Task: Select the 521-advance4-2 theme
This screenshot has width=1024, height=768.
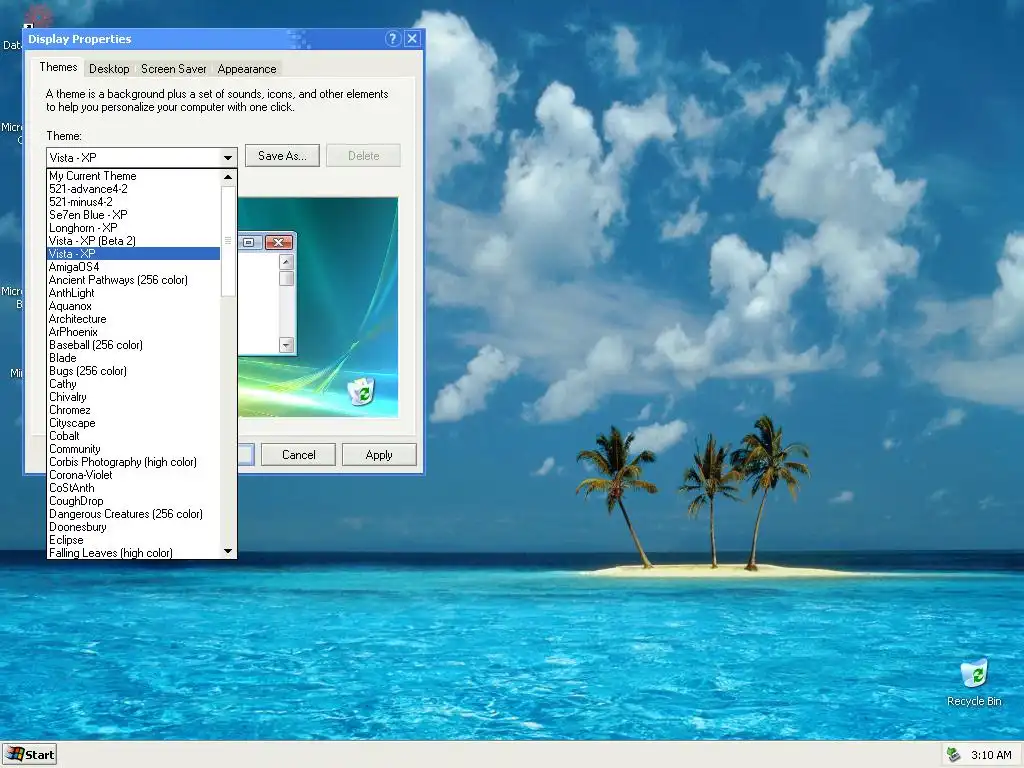Action: click(134, 189)
